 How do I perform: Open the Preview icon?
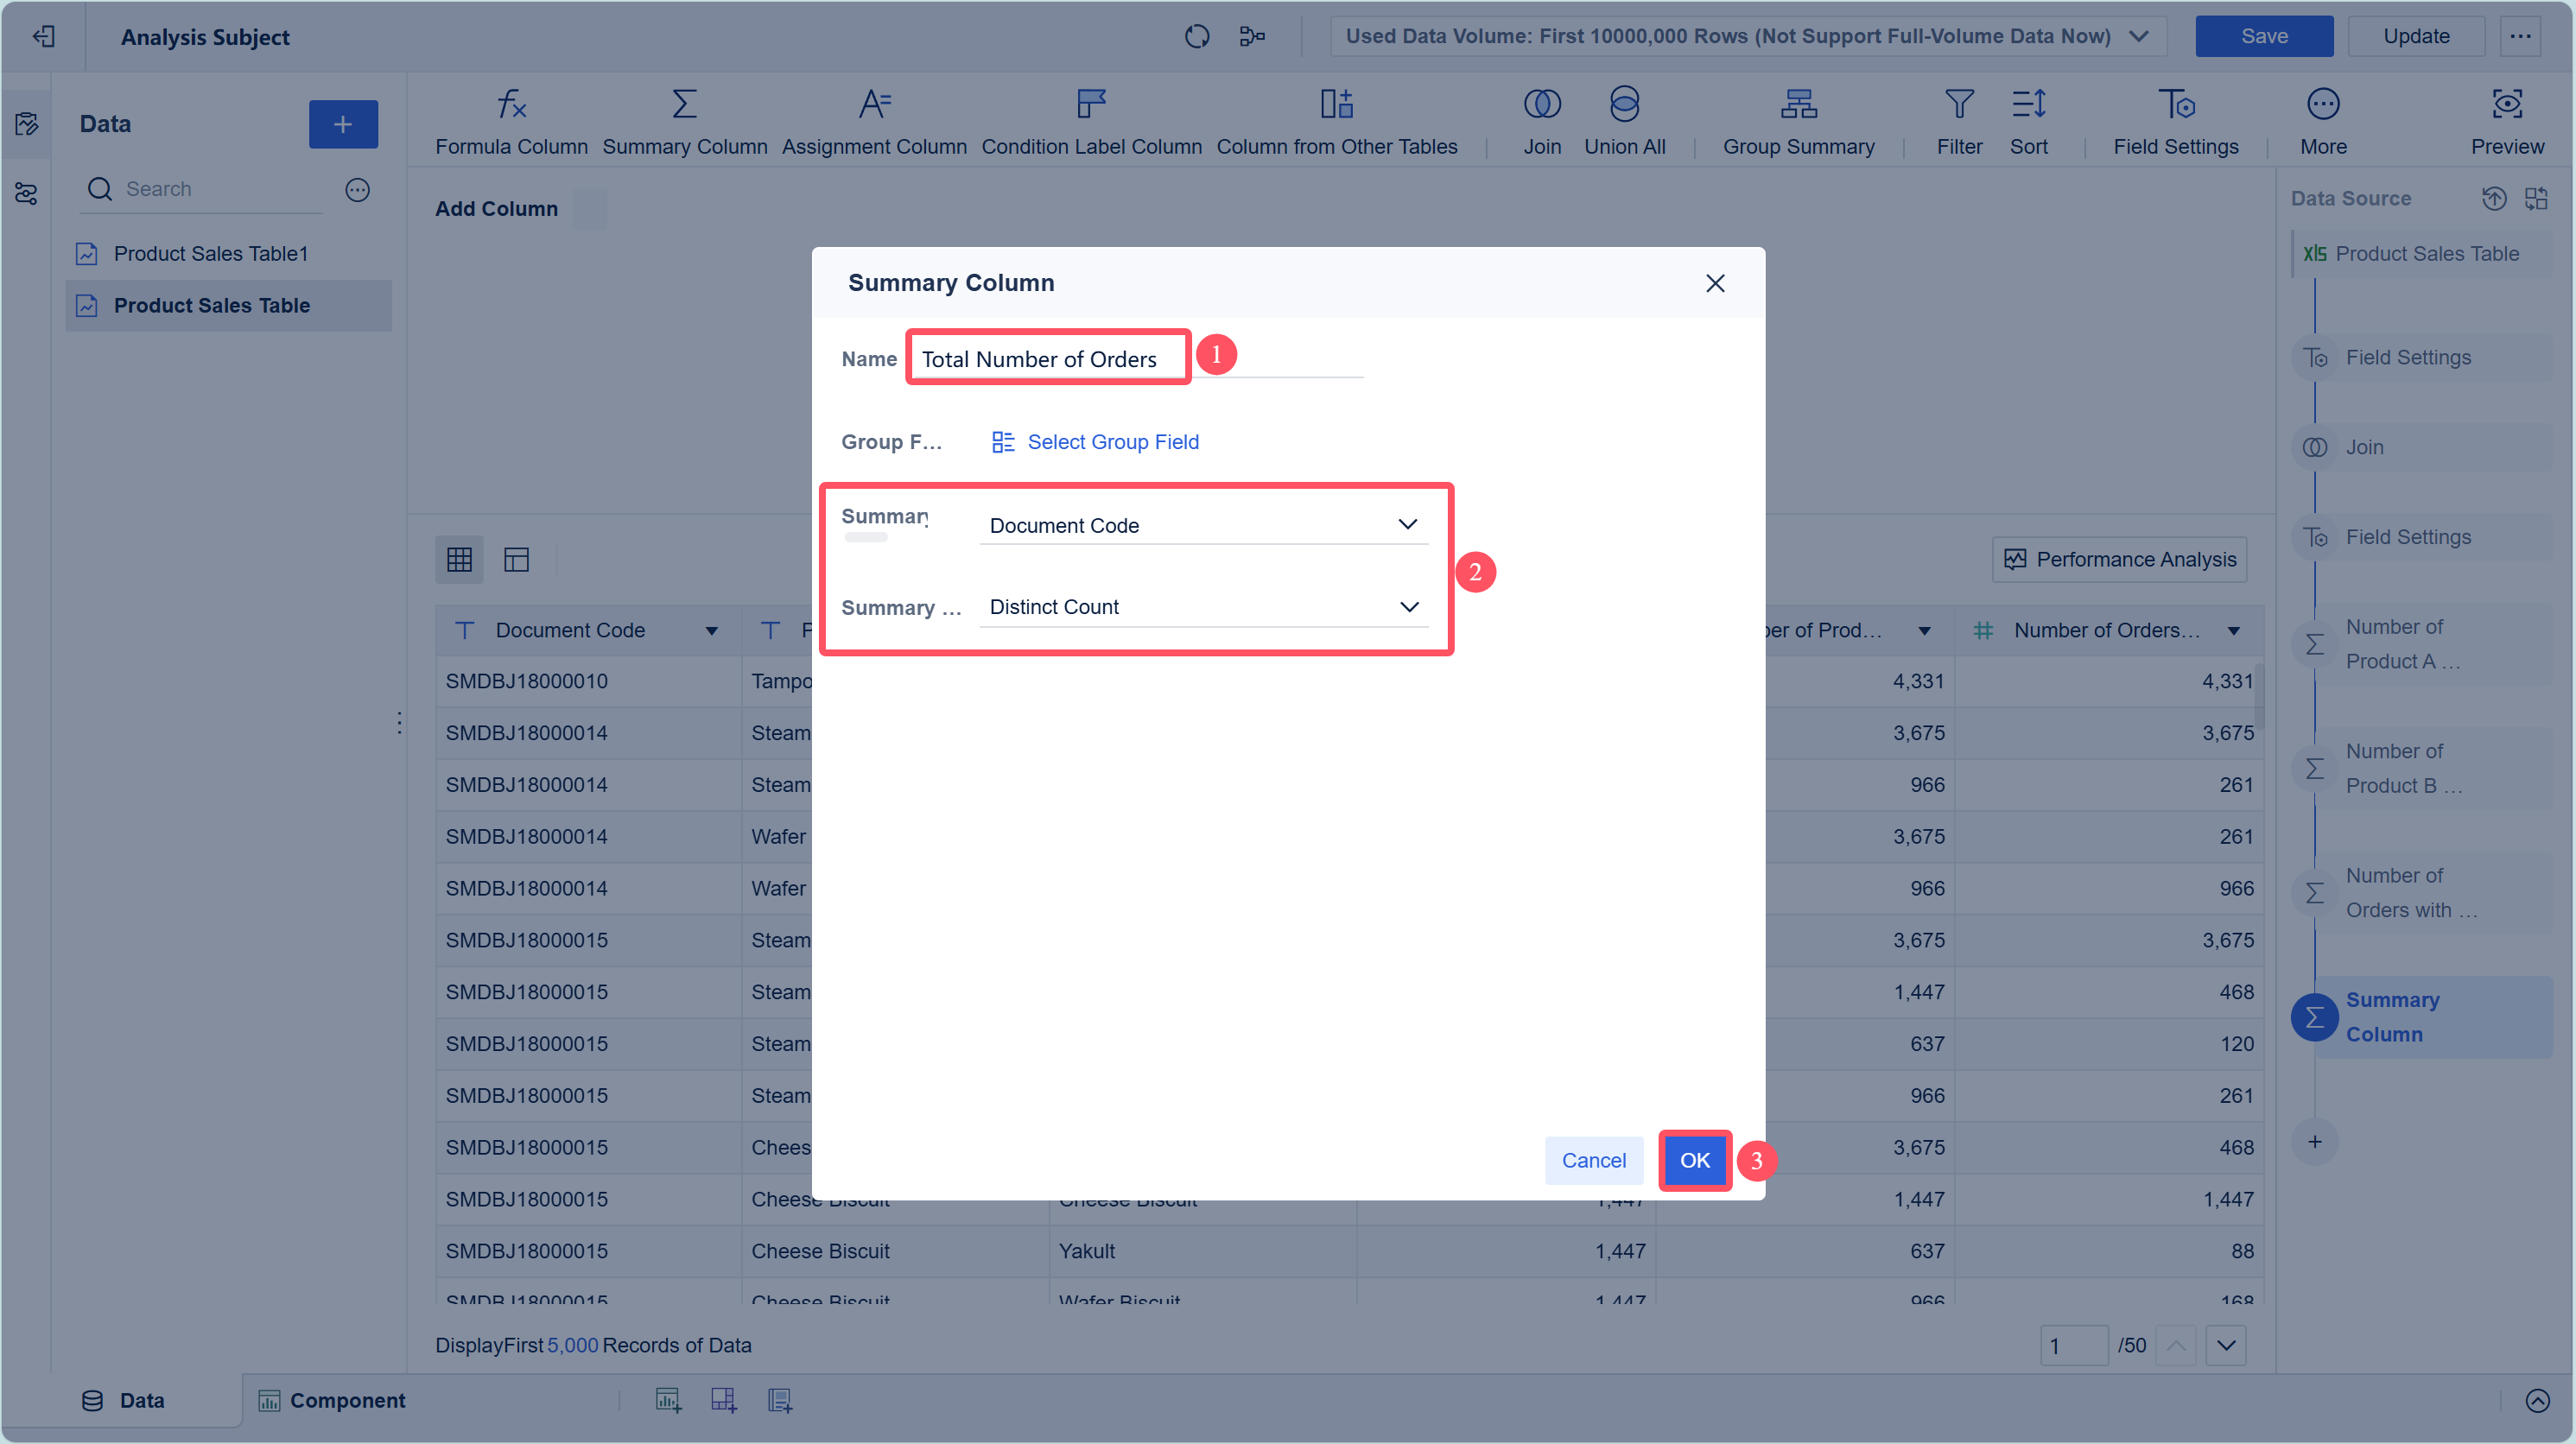(2506, 105)
